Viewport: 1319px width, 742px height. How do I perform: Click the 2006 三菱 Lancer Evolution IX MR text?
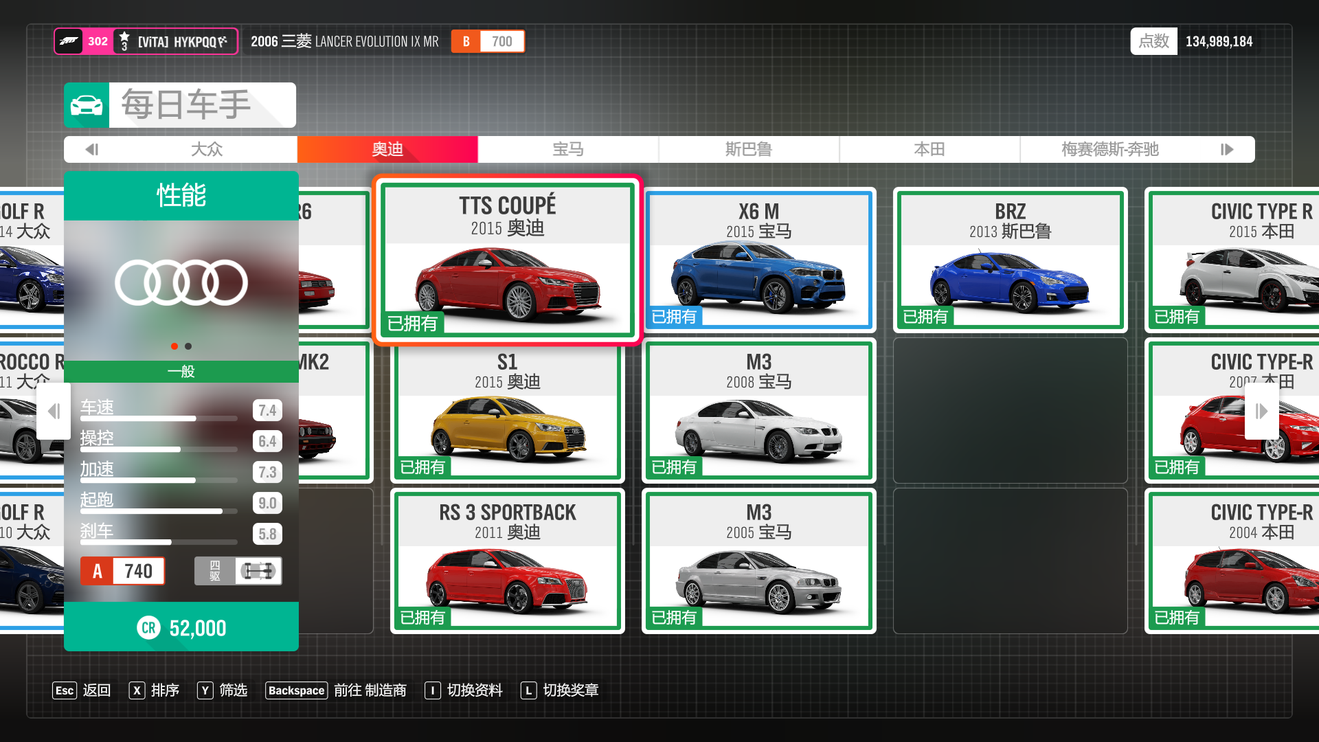(344, 41)
